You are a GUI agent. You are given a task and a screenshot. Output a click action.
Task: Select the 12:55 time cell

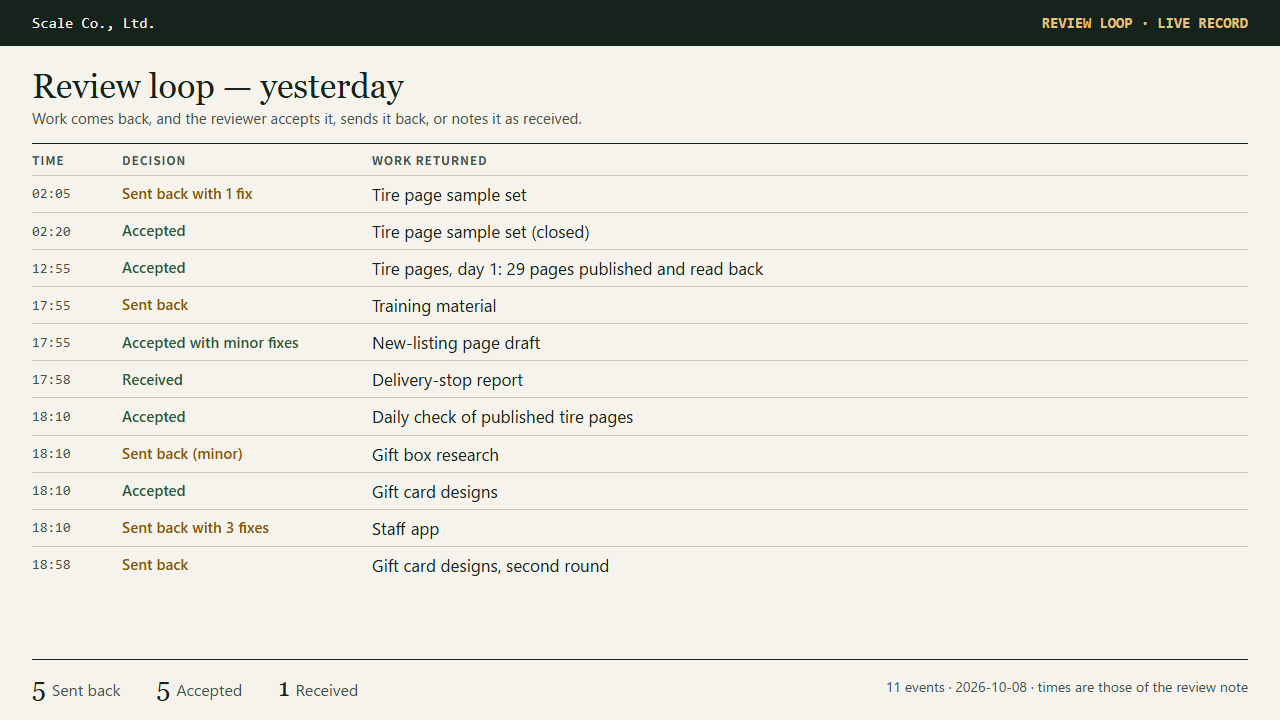tap(51, 268)
